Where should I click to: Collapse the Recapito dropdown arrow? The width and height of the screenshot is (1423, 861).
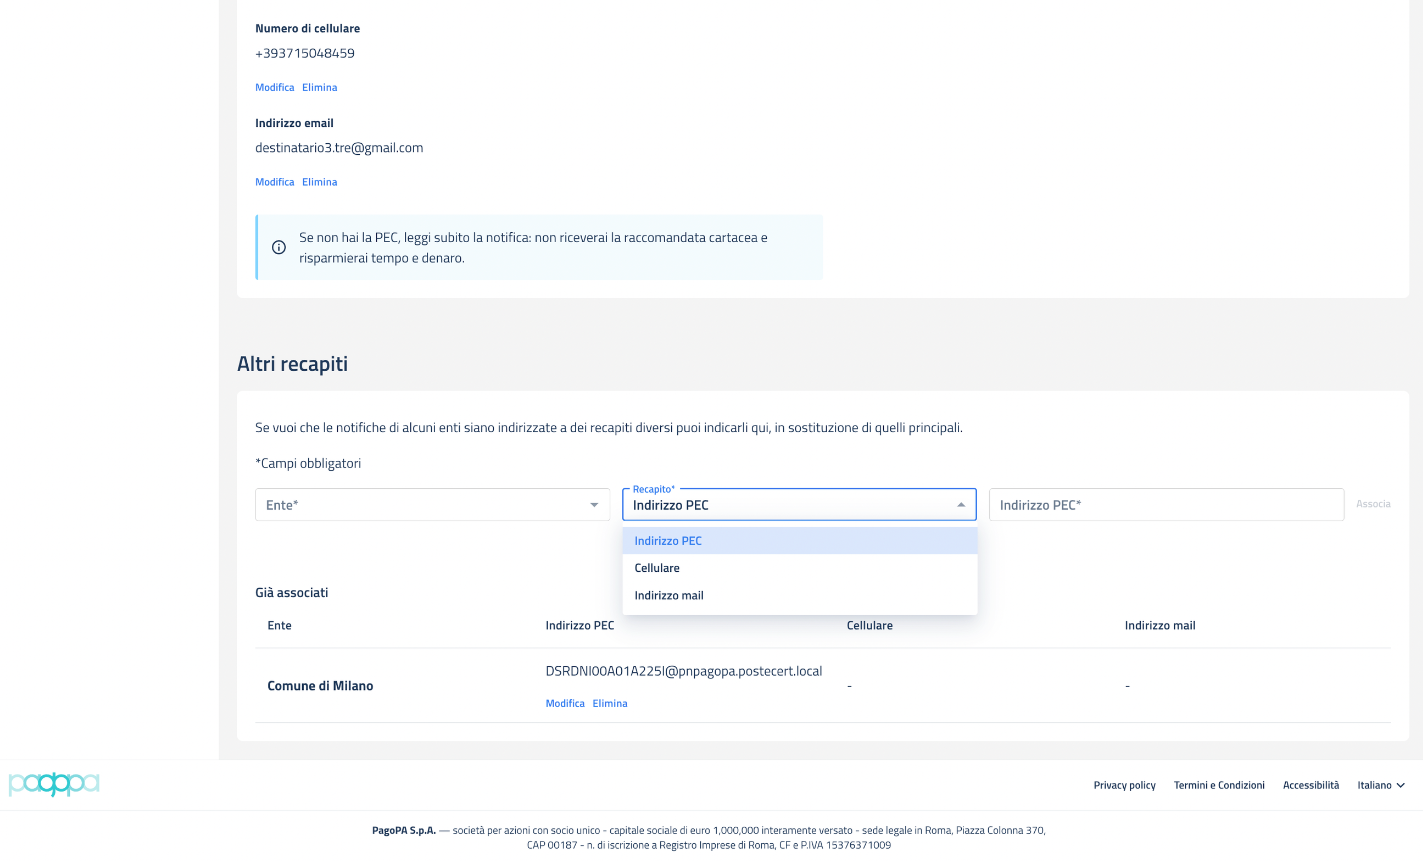pyautogui.click(x=961, y=505)
